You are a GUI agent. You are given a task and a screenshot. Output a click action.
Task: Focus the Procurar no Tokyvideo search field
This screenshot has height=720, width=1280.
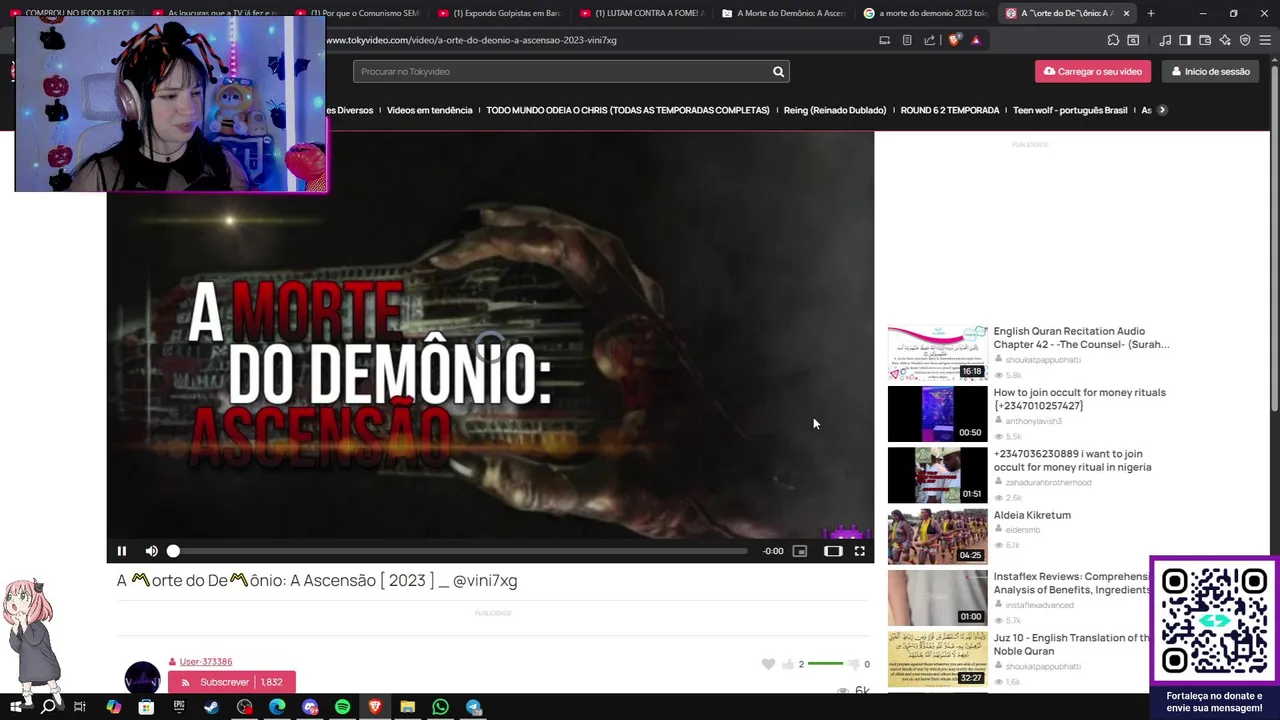click(560, 72)
